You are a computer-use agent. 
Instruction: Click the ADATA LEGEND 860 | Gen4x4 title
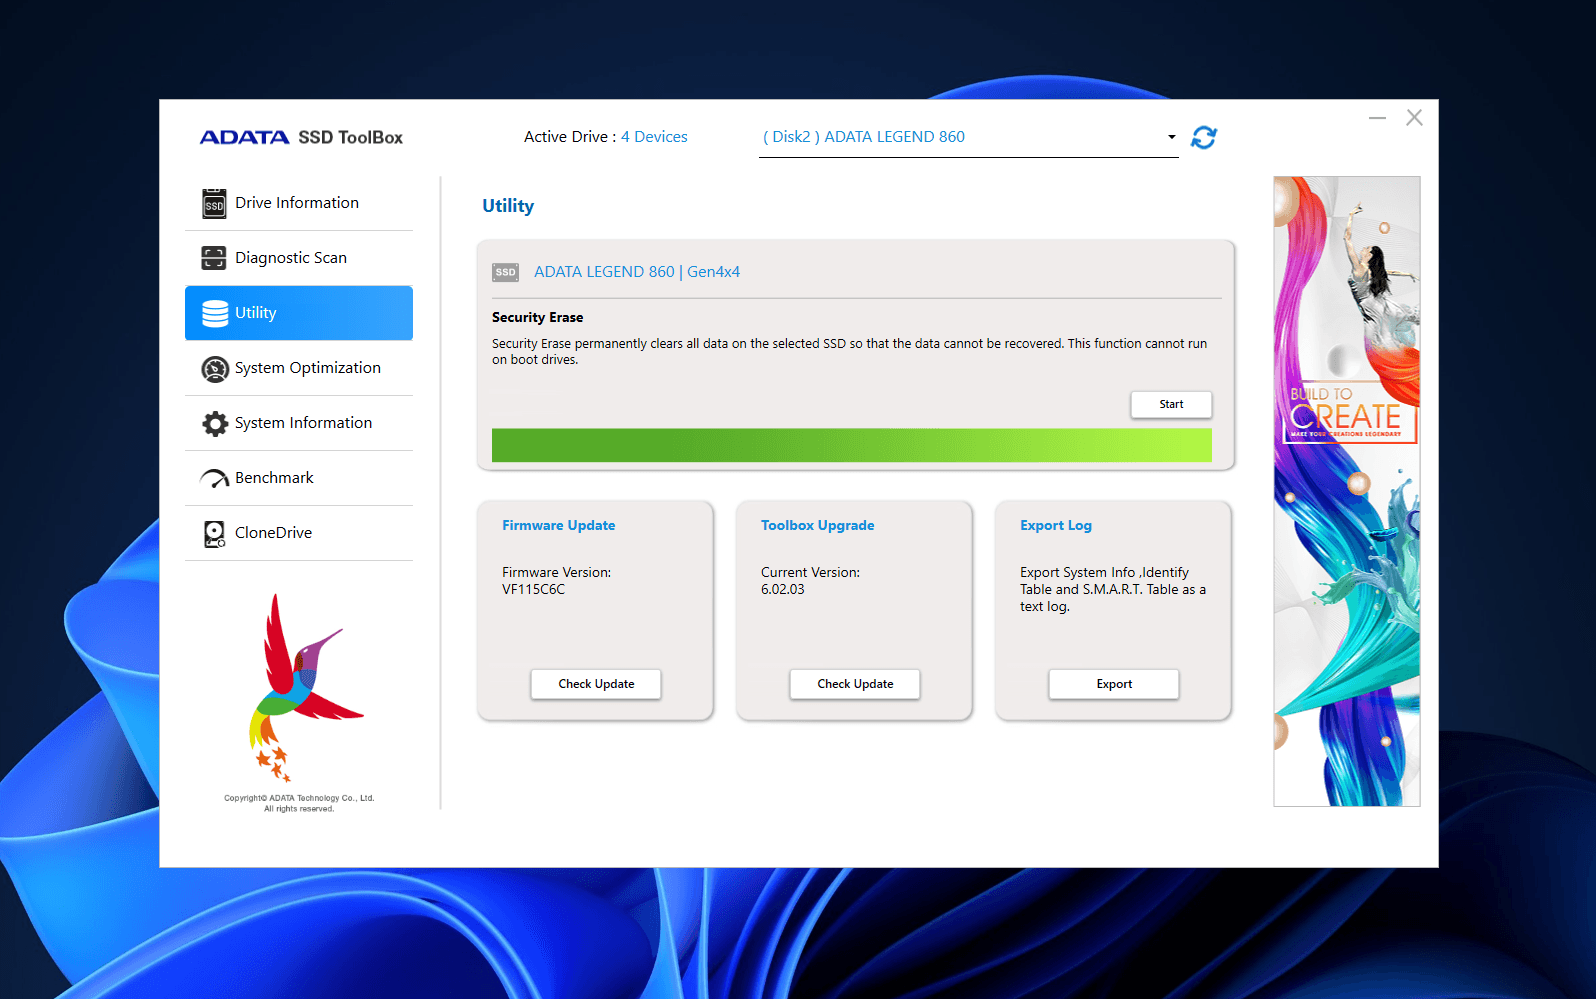click(x=637, y=272)
